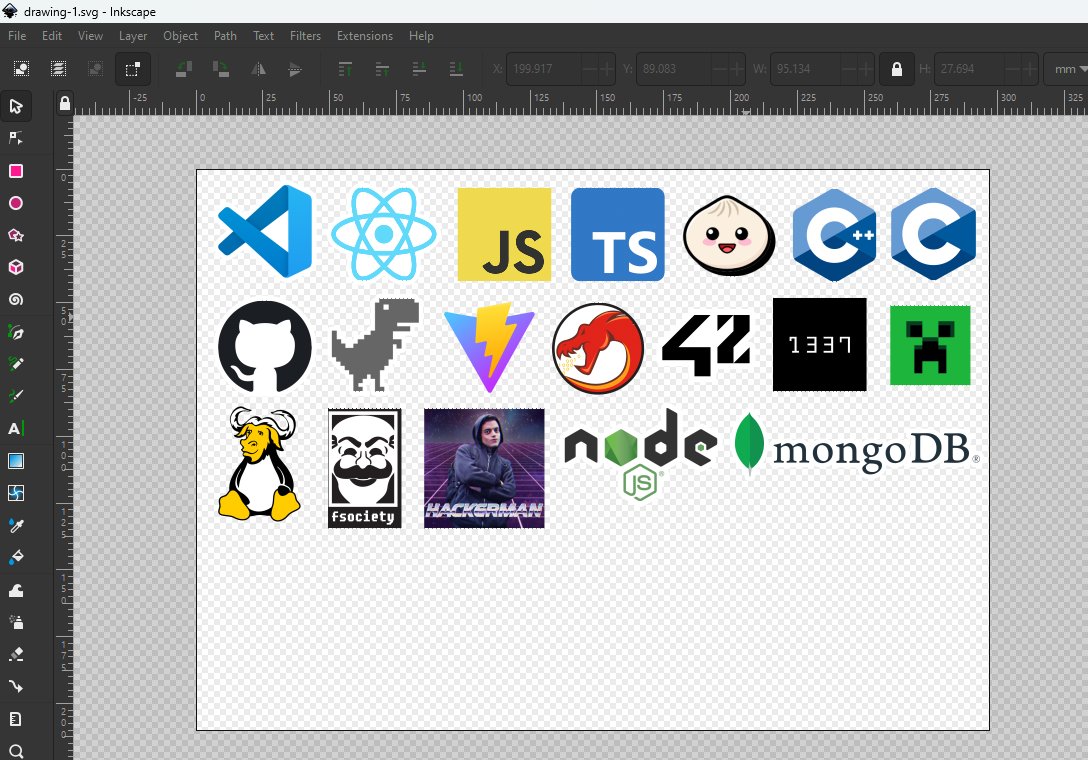Screen dimensions: 1088x760
Task: Select the Selector arrow tool
Action: click(x=16, y=106)
